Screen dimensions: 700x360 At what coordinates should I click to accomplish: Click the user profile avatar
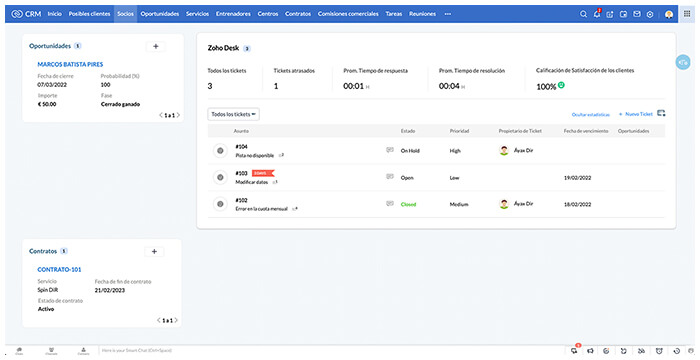(x=669, y=14)
